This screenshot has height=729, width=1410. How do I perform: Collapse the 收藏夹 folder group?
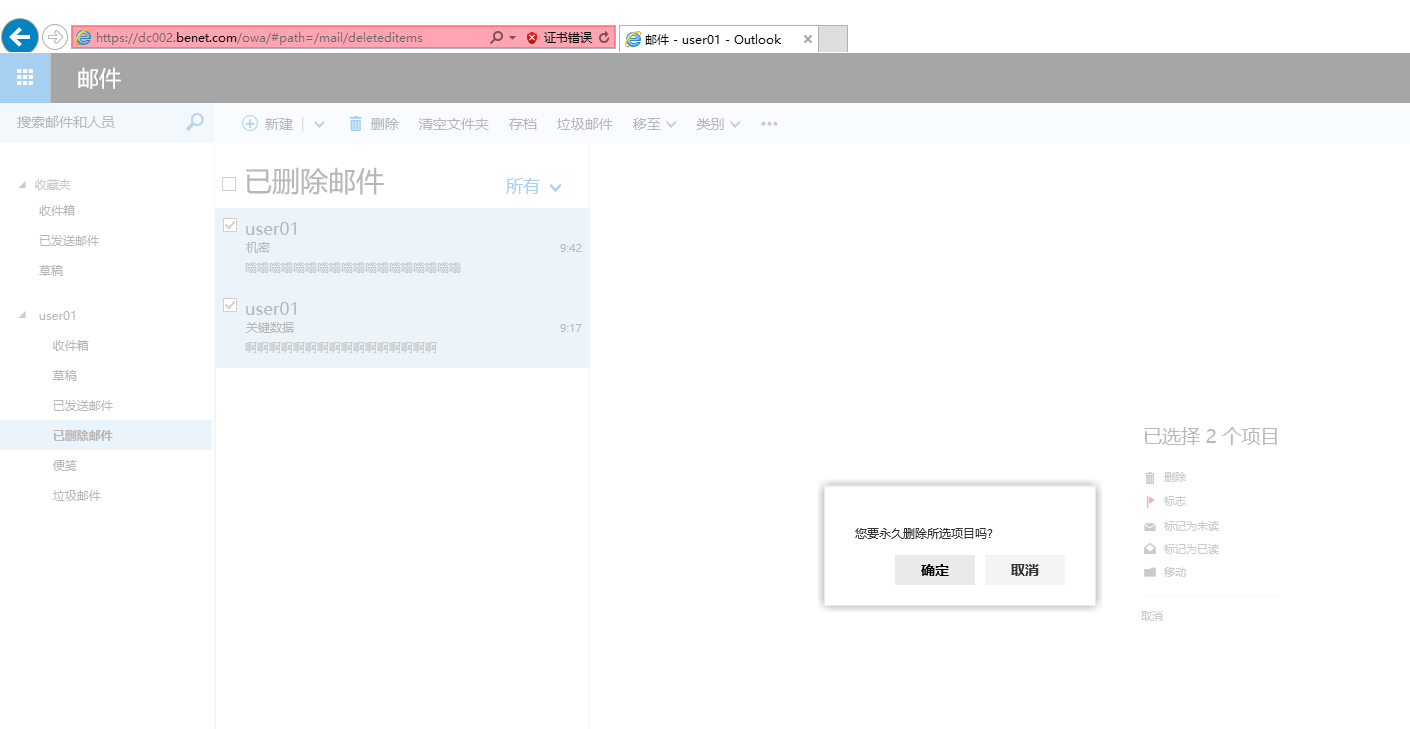pos(24,185)
